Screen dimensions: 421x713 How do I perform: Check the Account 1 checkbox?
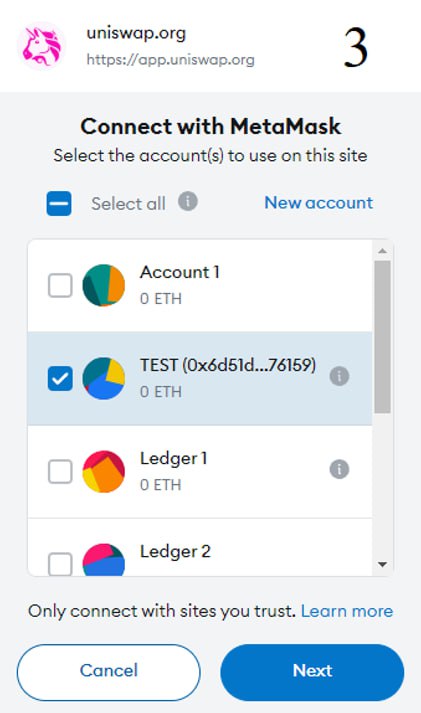click(x=60, y=285)
